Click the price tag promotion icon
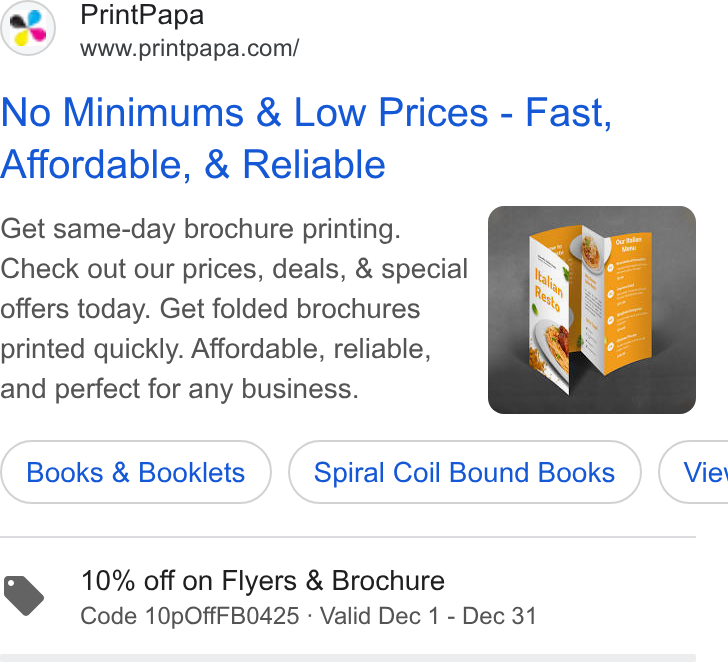The height and width of the screenshot is (662, 728). coord(24,596)
